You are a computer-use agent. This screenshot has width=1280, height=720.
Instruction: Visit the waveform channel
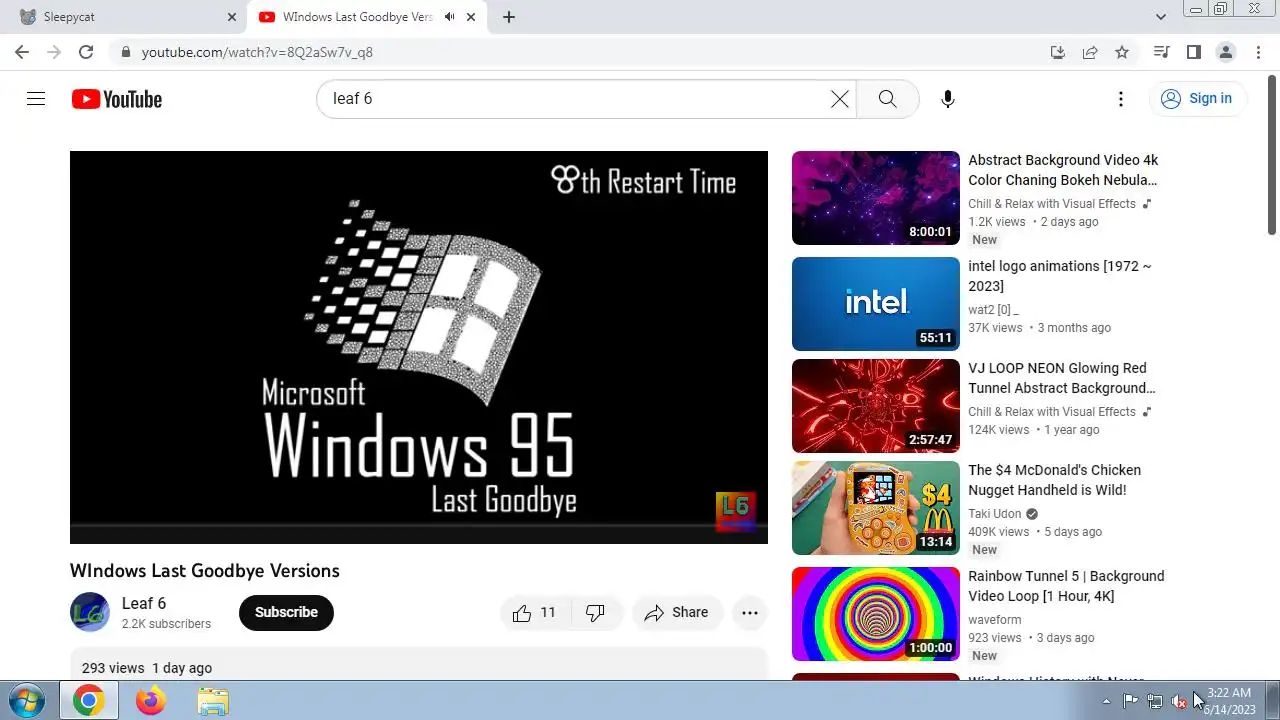995,620
